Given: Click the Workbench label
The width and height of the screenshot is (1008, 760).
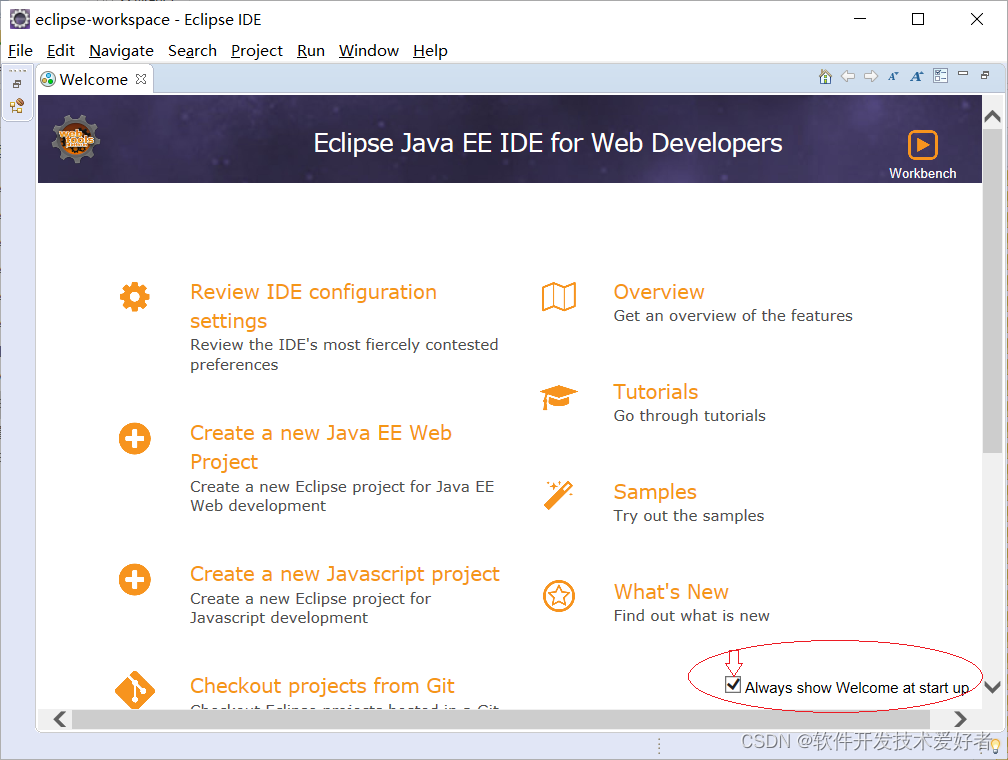Looking at the screenshot, I should (922, 173).
